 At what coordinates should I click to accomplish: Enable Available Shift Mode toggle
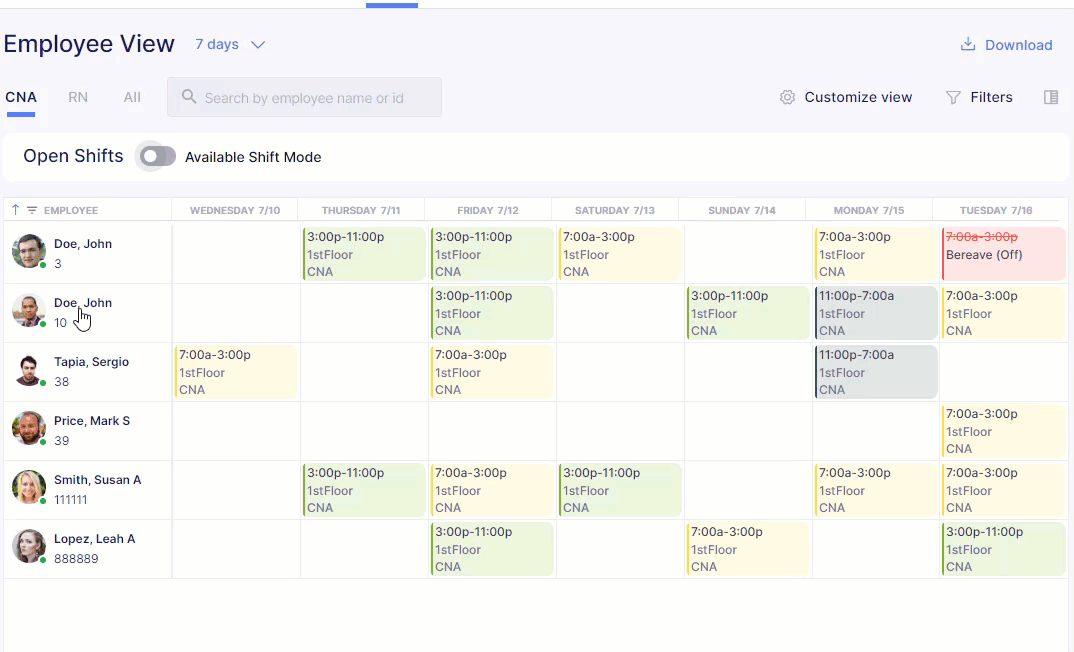coord(158,156)
